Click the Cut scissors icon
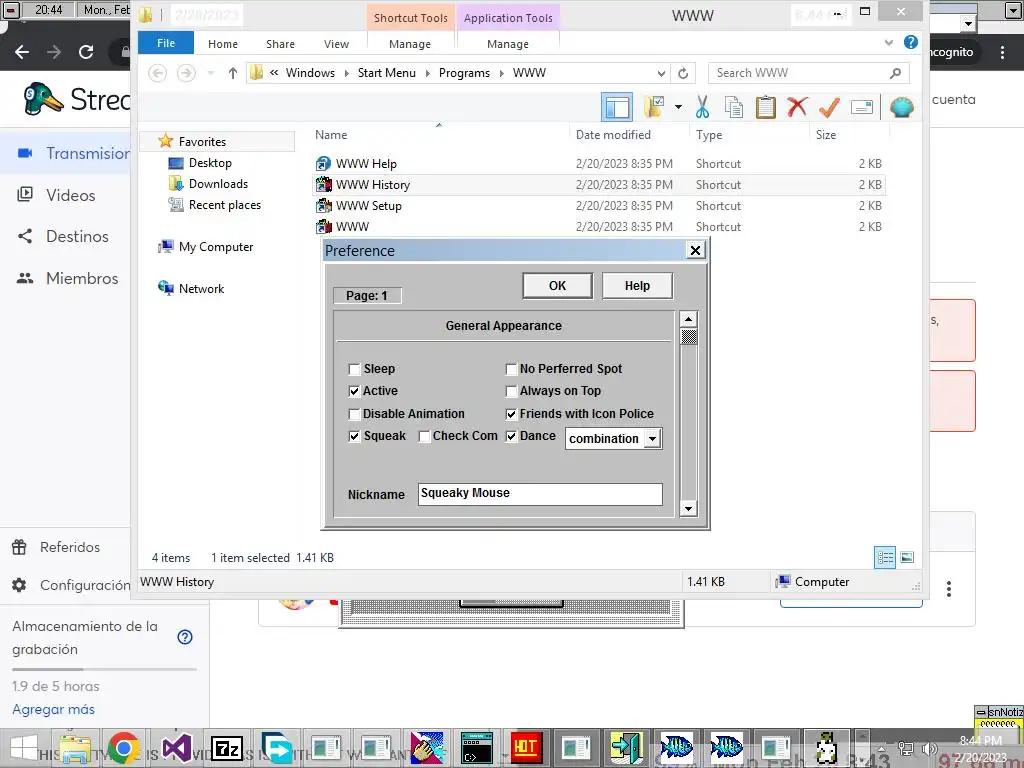This screenshot has height=768, width=1024. pos(702,107)
